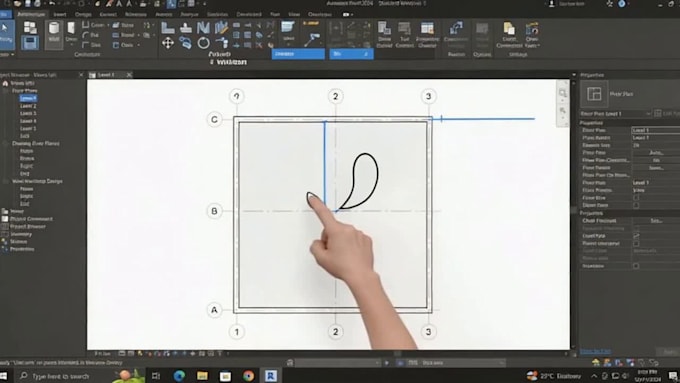Viewport: 680px width, 383px height.
Task: Click the blue help link at Properties bottom
Action: click(x=595, y=351)
